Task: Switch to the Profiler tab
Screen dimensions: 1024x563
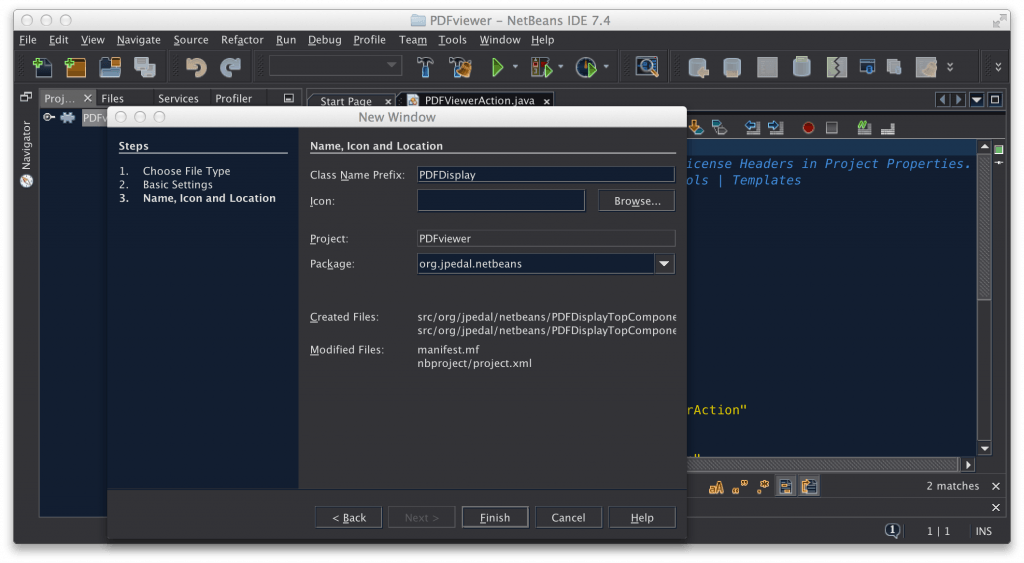Action: click(x=233, y=99)
